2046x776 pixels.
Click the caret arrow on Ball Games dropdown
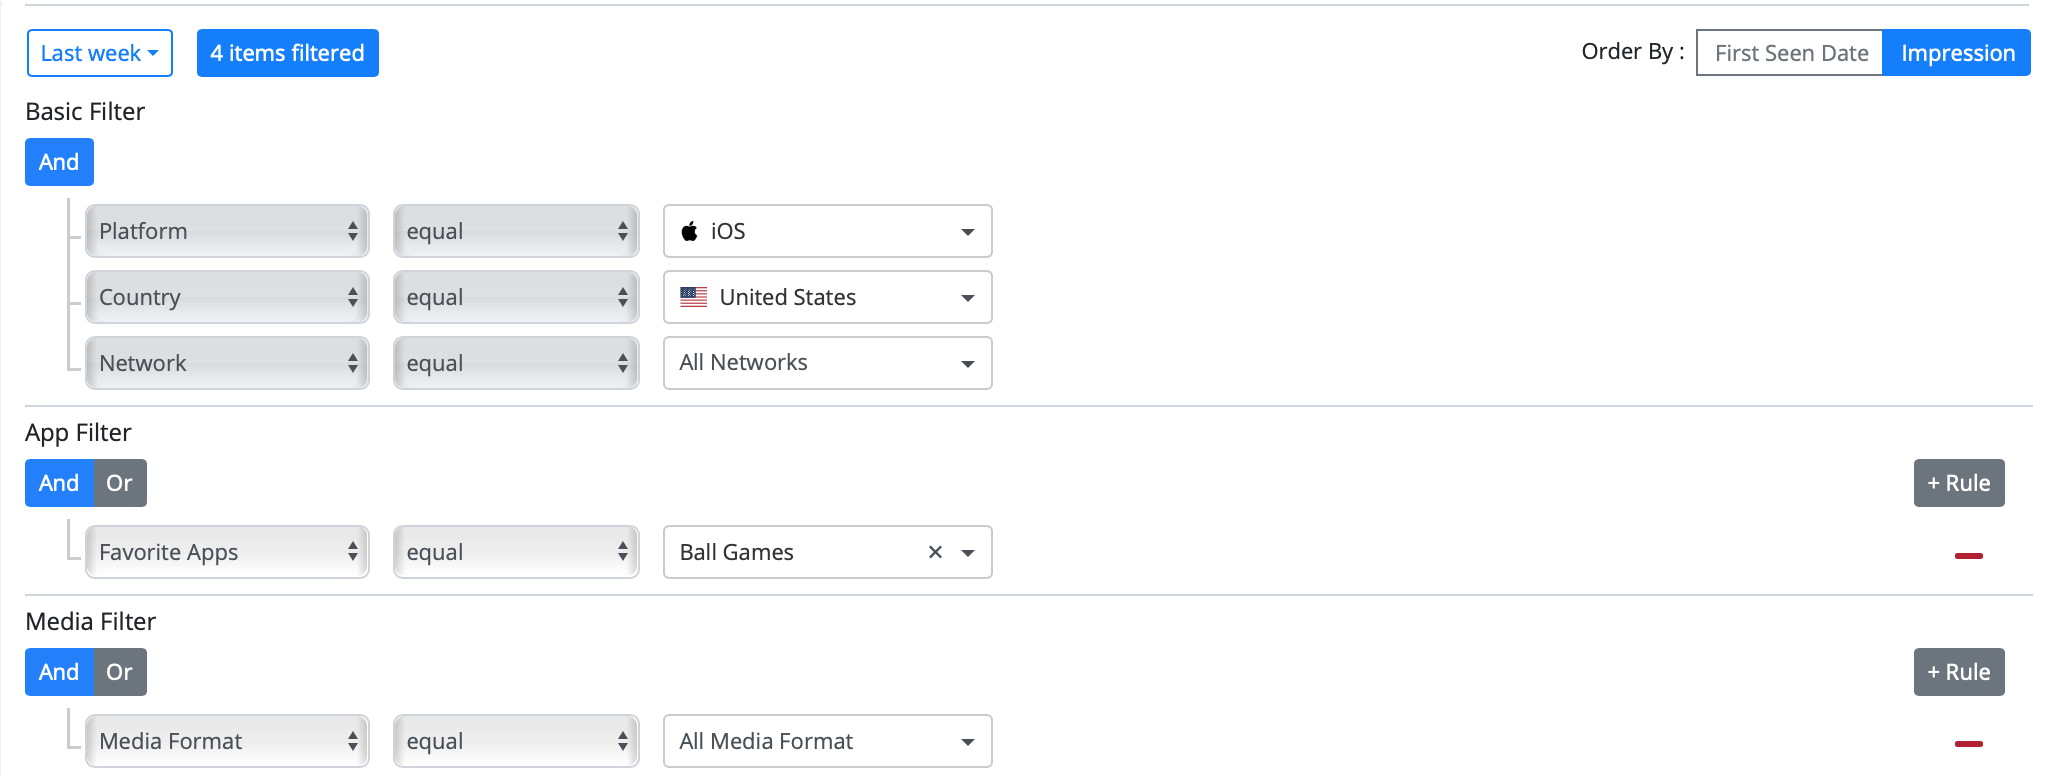pyautogui.click(x=967, y=553)
